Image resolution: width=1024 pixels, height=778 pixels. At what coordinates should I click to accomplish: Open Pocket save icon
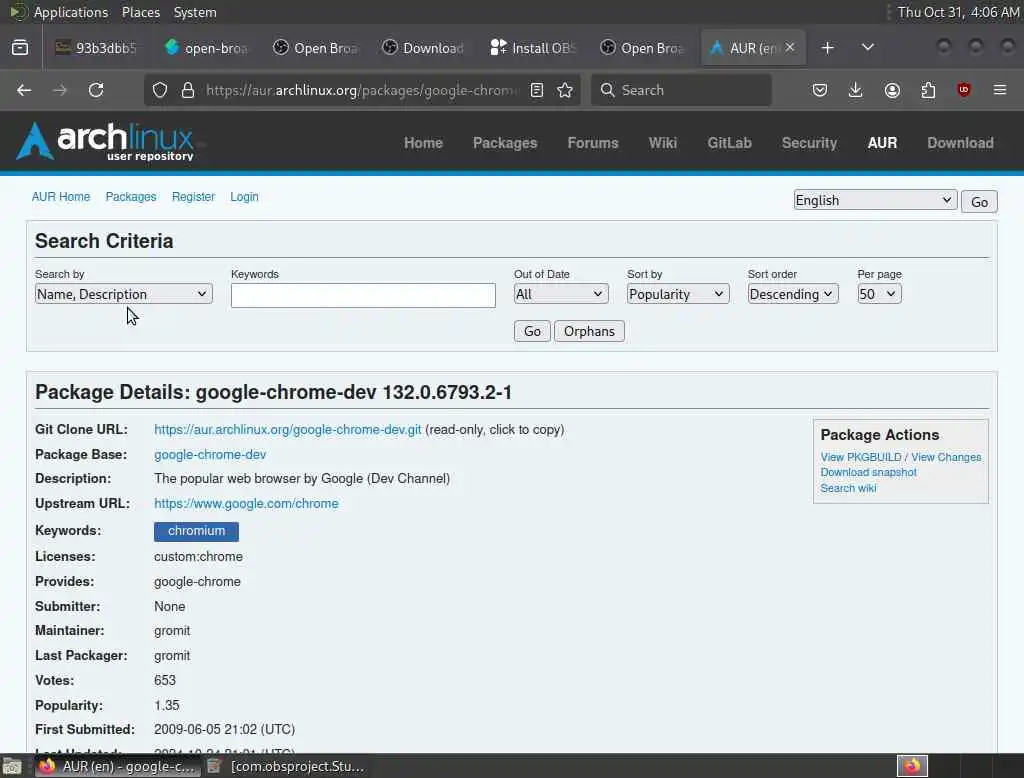coord(820,90)
